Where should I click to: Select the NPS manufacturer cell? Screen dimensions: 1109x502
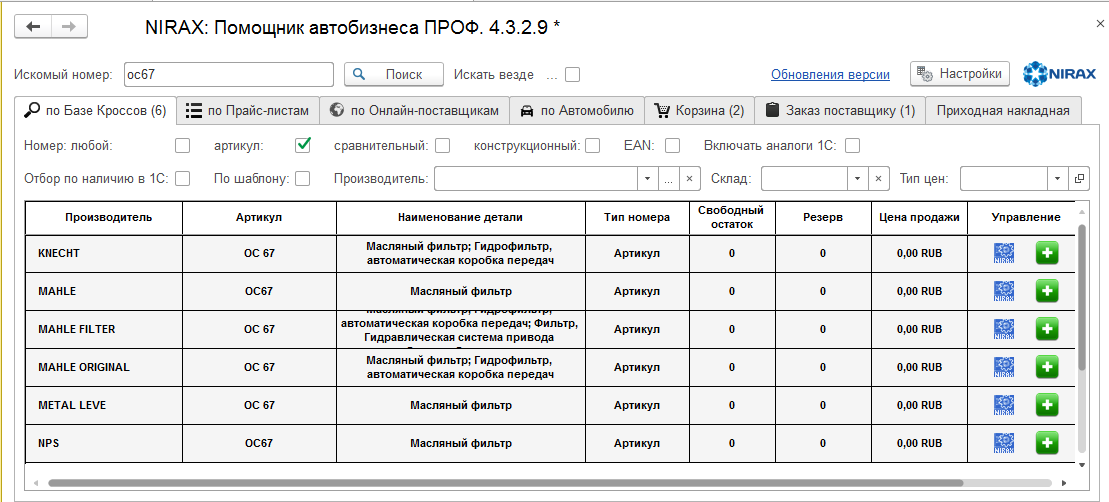tap(104, 444)
